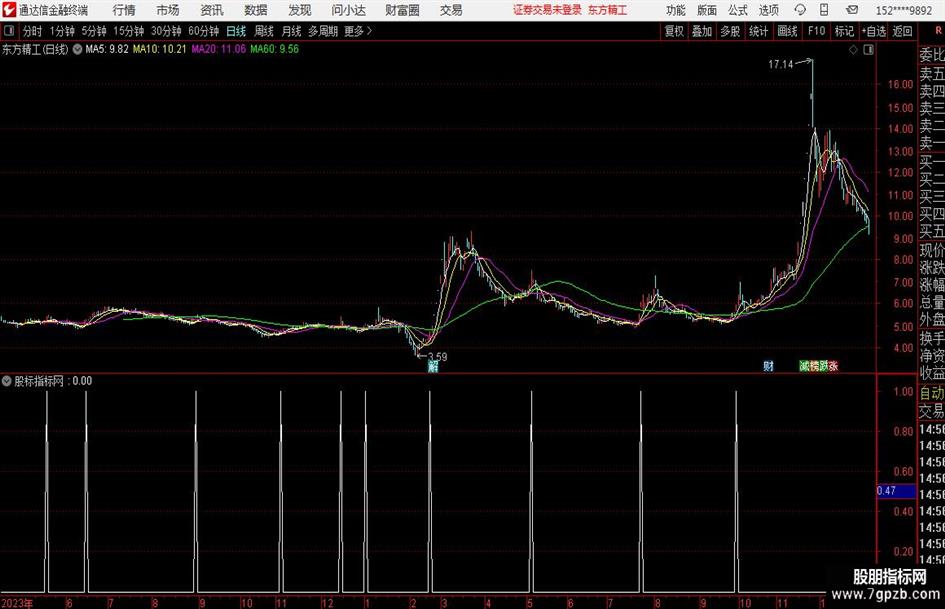Click the 标记 mark button
The height and width of the screenshot is (609, 945).
point(844,31)
